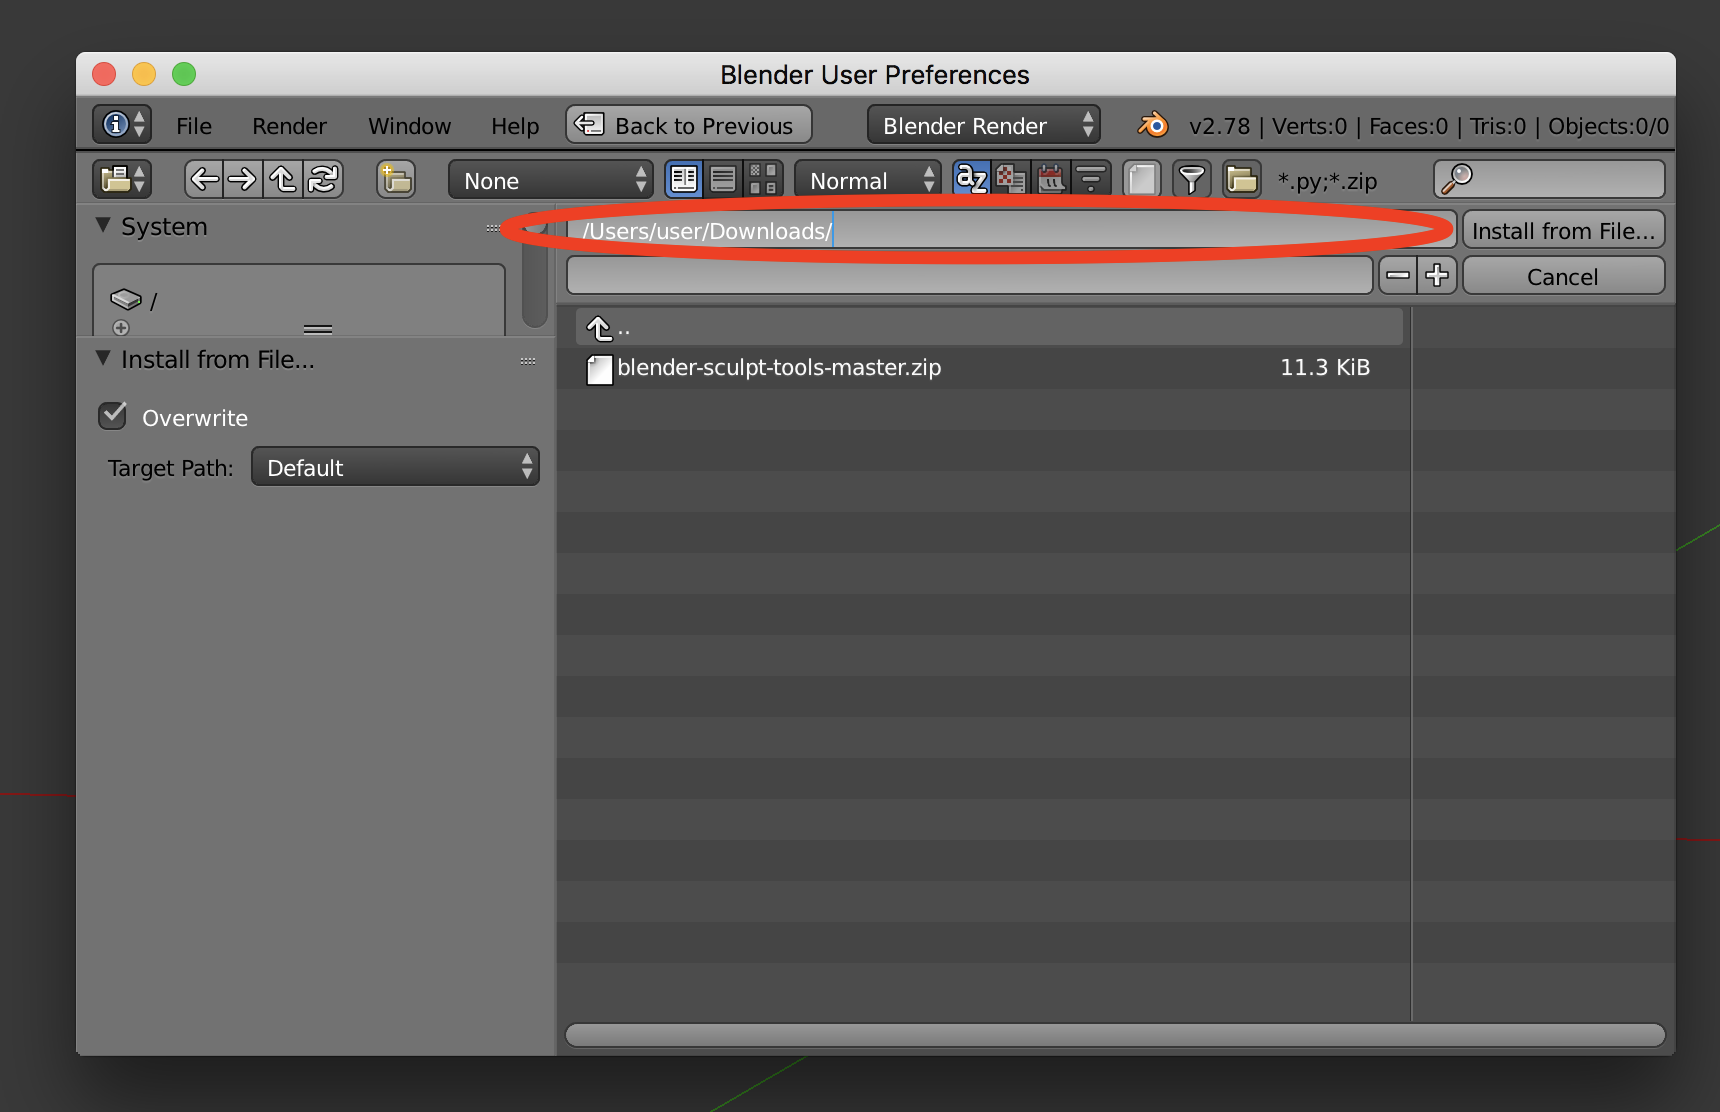The width and height of the screenshot is (1720, 1112).
Task: Click the root disk drive icon
Action: click(x=126, y=299)
